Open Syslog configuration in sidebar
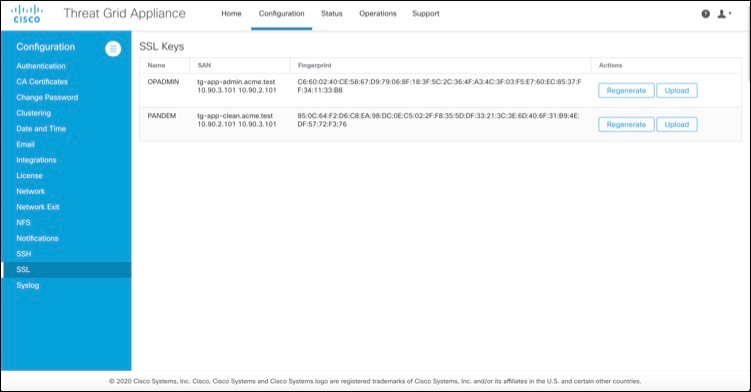The width and height of the screenshot is (751, 392). pos(28,285)
